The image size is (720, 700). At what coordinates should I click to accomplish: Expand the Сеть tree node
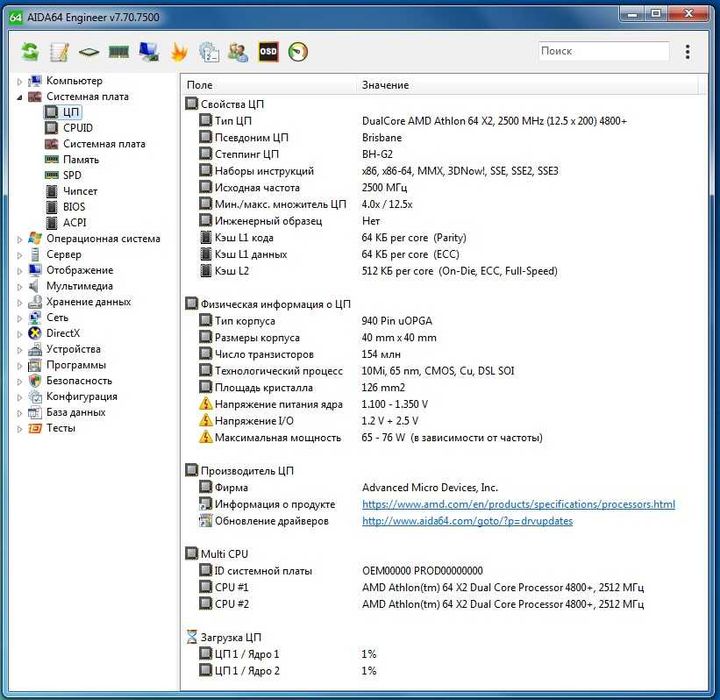point(19,318)
